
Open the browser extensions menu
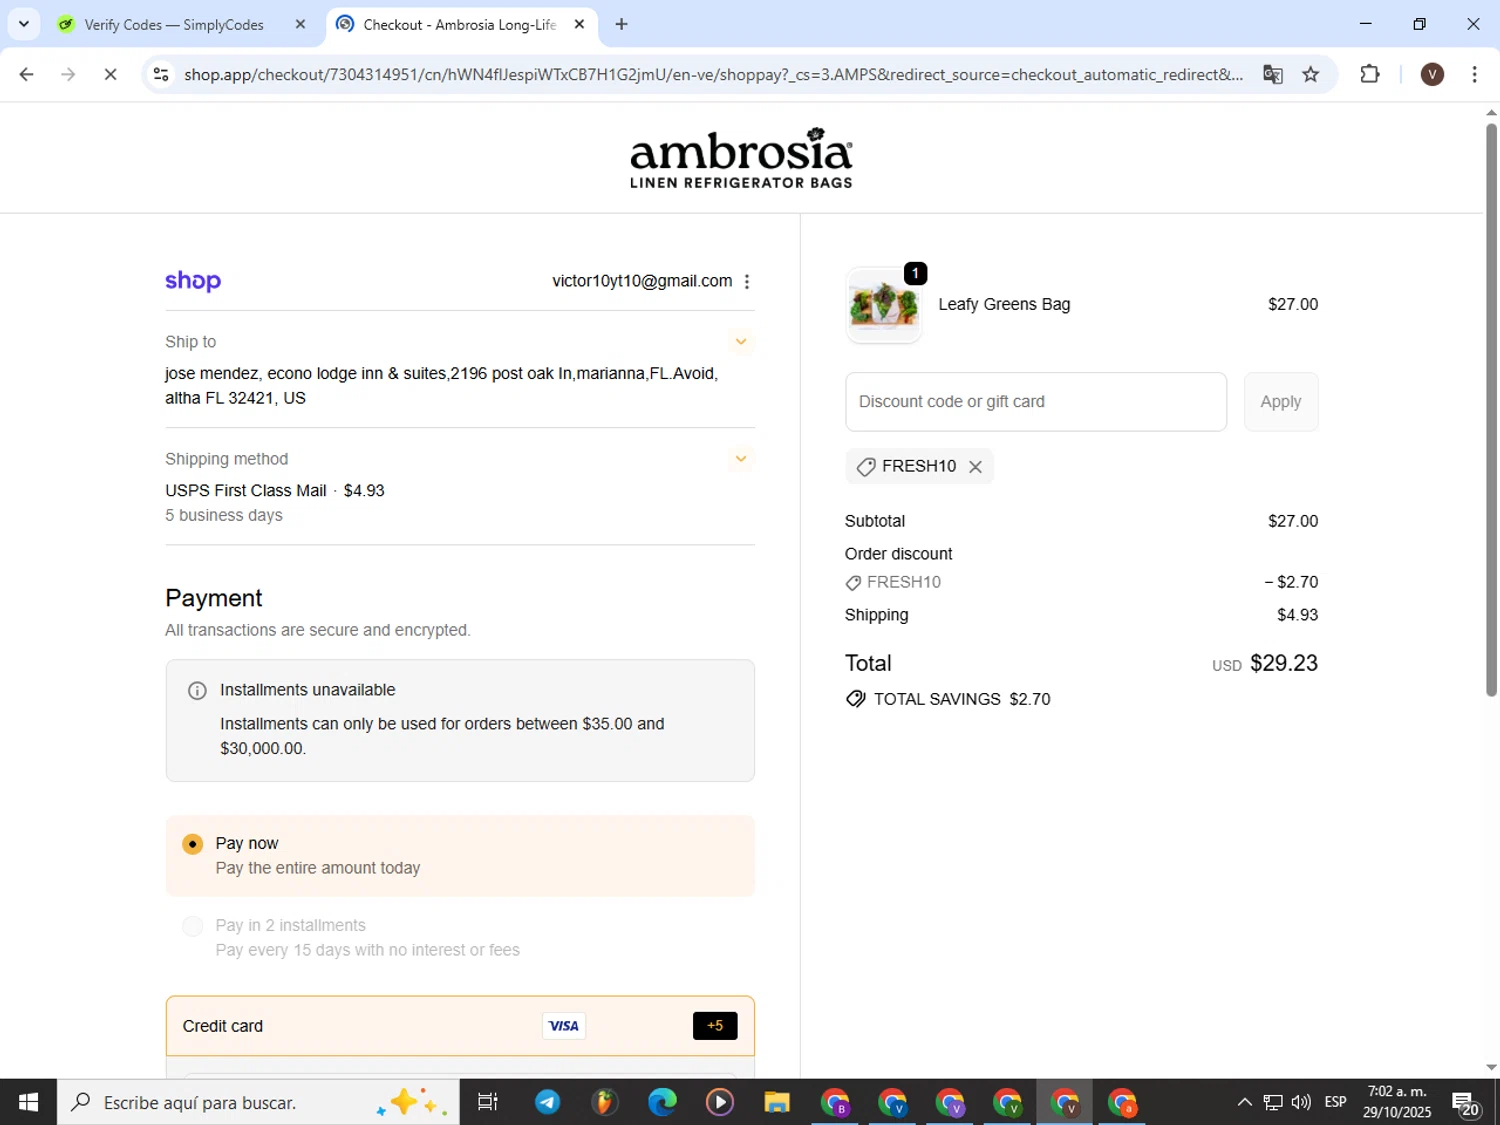tap(1370, 74)
